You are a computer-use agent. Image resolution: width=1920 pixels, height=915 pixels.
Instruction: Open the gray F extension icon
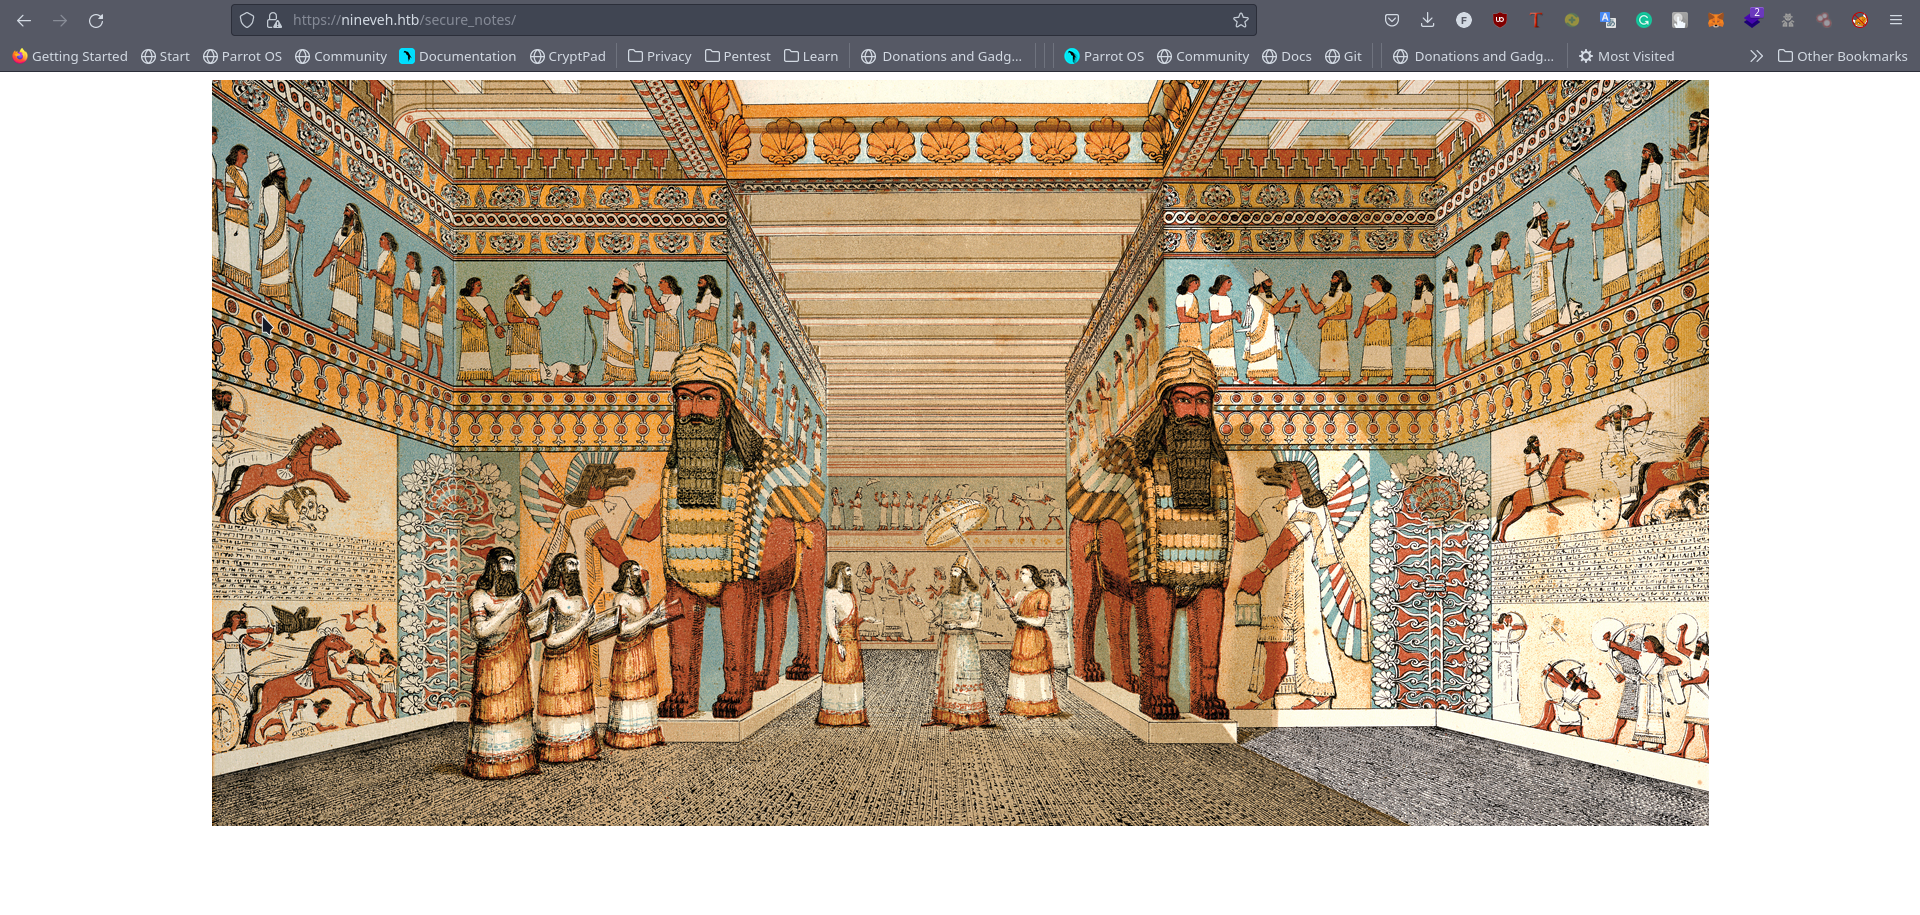(1464, 20)
